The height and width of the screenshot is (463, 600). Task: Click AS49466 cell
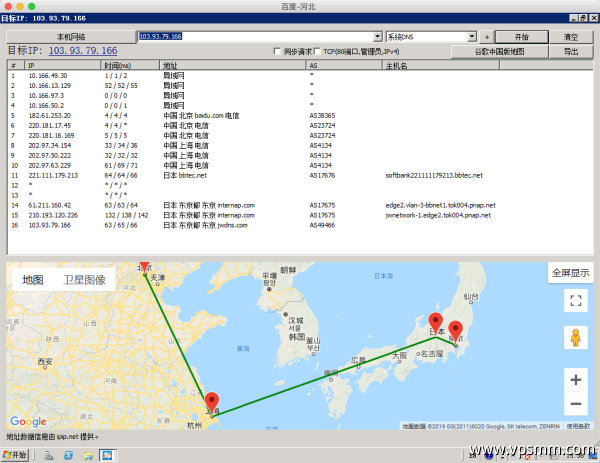click(x=322, y=225)
